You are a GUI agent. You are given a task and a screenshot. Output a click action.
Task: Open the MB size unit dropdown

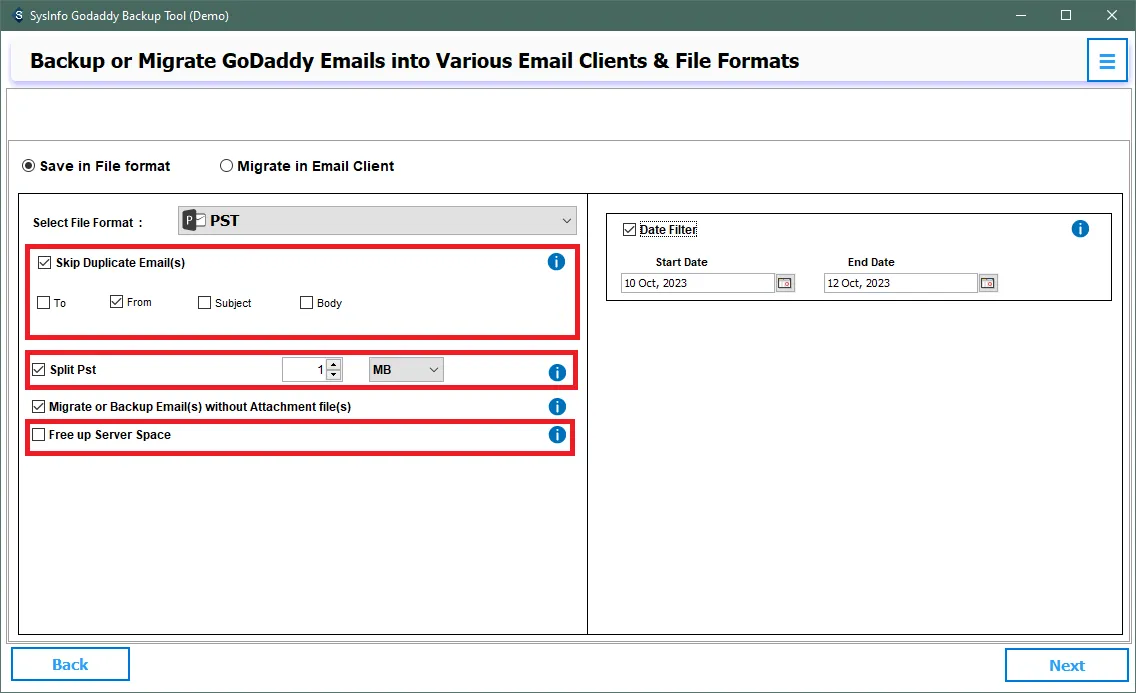[x=406, y=369]
